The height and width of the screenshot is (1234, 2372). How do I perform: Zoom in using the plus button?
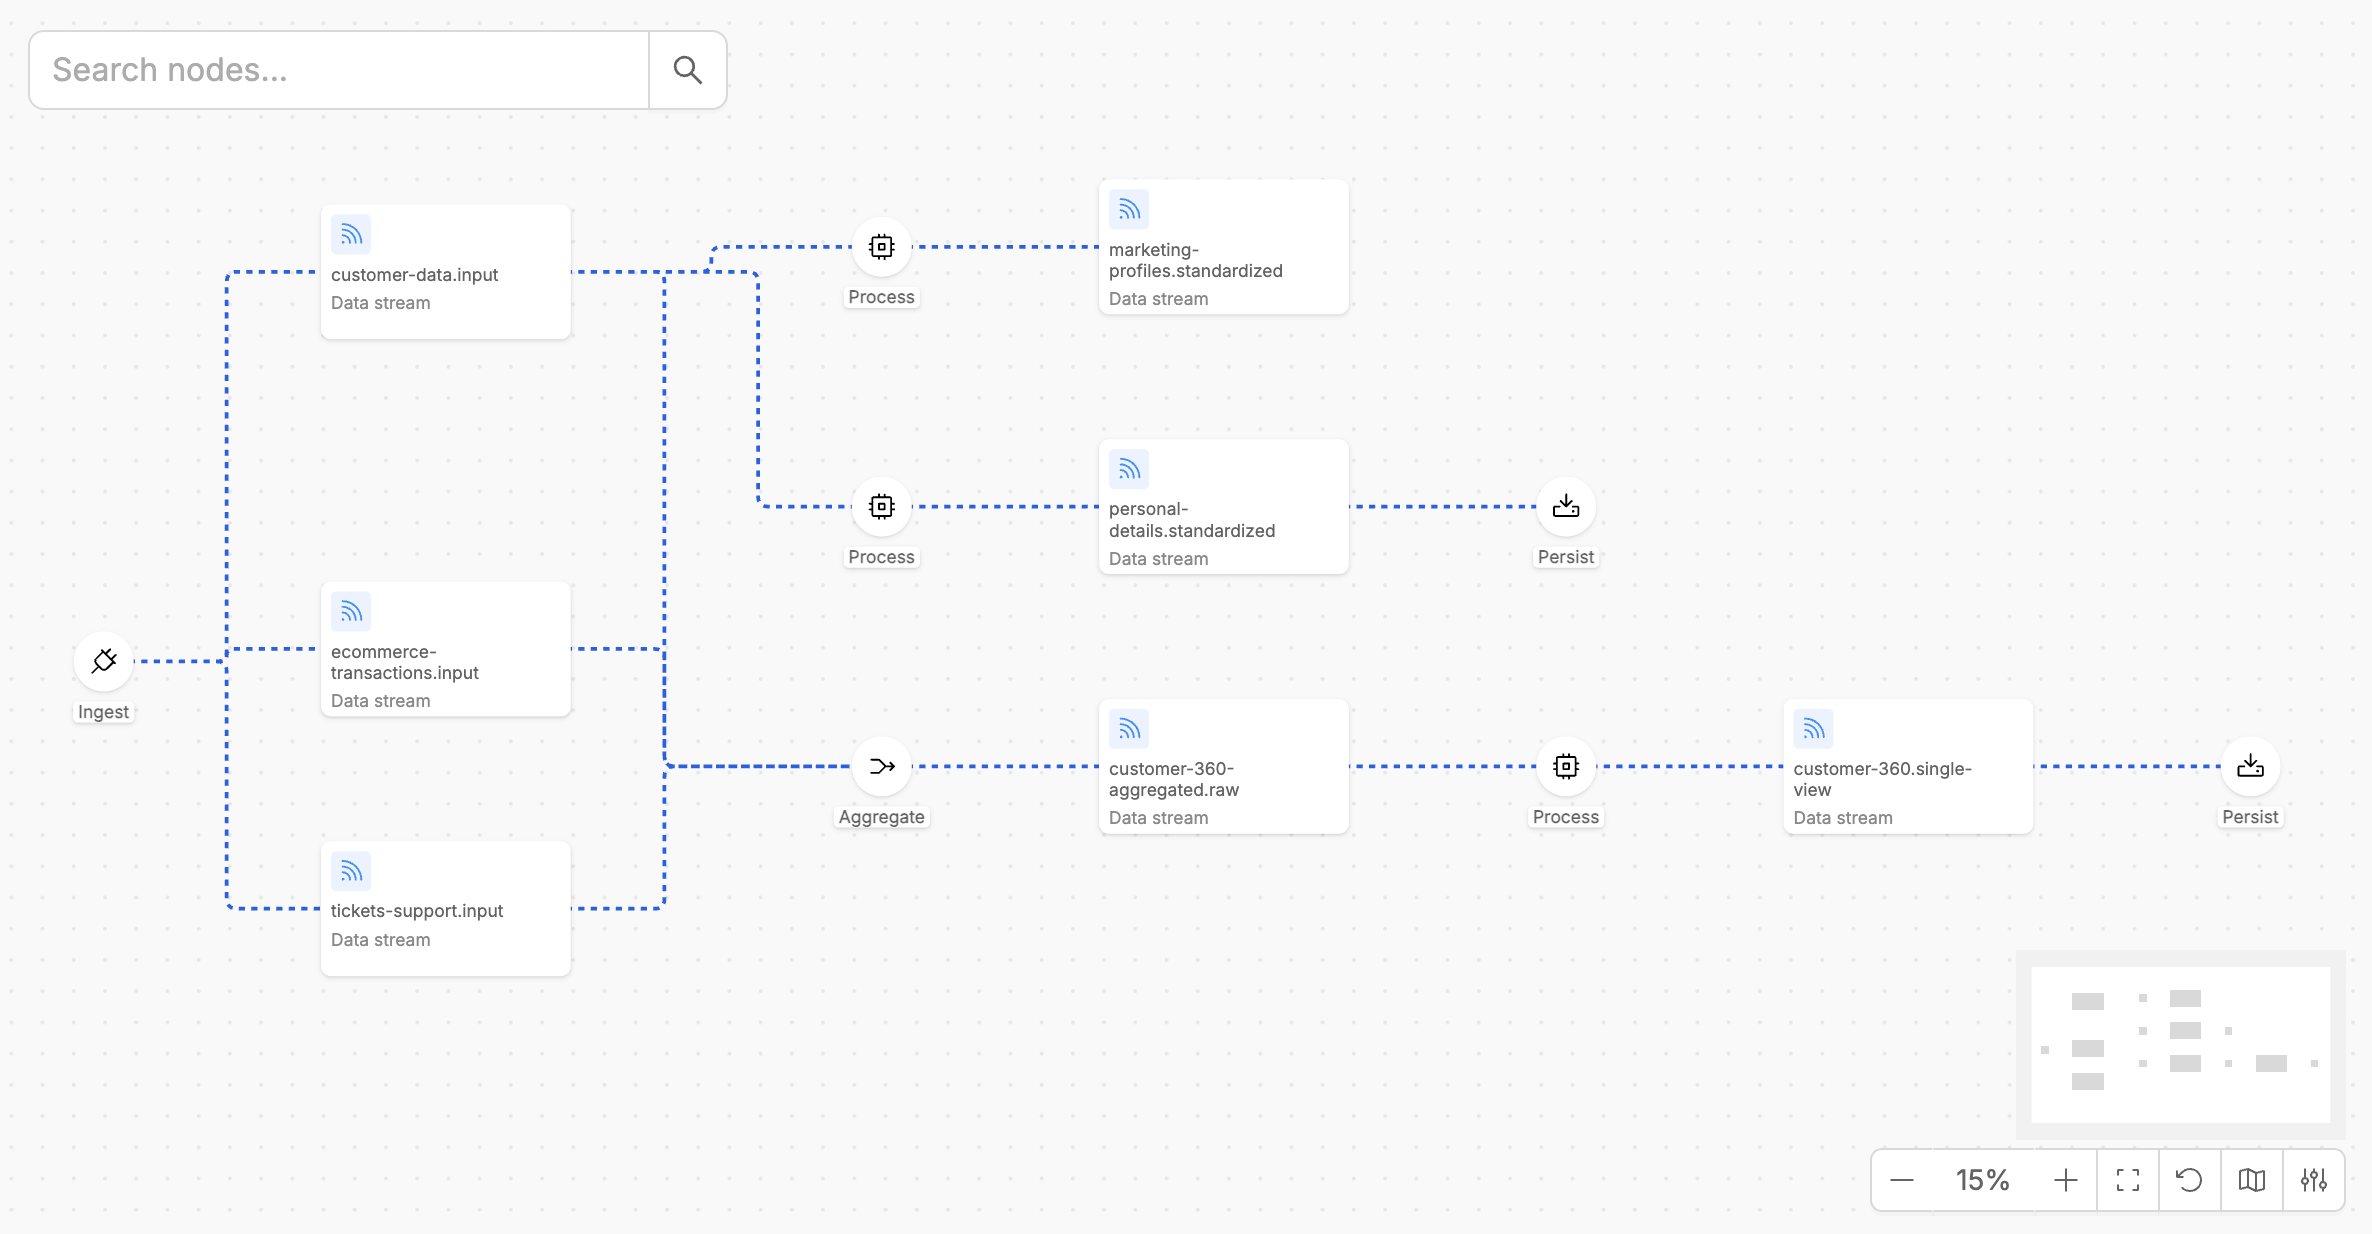pos(2065,1180)
